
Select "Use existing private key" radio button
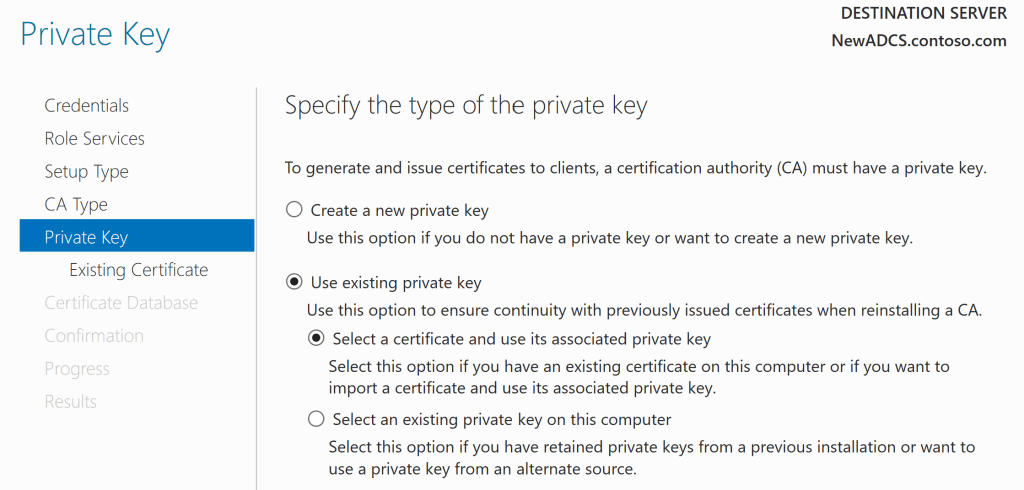(294, 283)
